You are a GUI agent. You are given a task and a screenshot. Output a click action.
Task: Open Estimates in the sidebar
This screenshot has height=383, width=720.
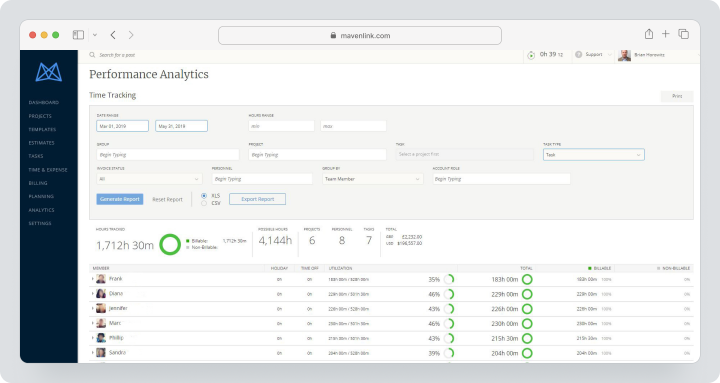[41, 143]
